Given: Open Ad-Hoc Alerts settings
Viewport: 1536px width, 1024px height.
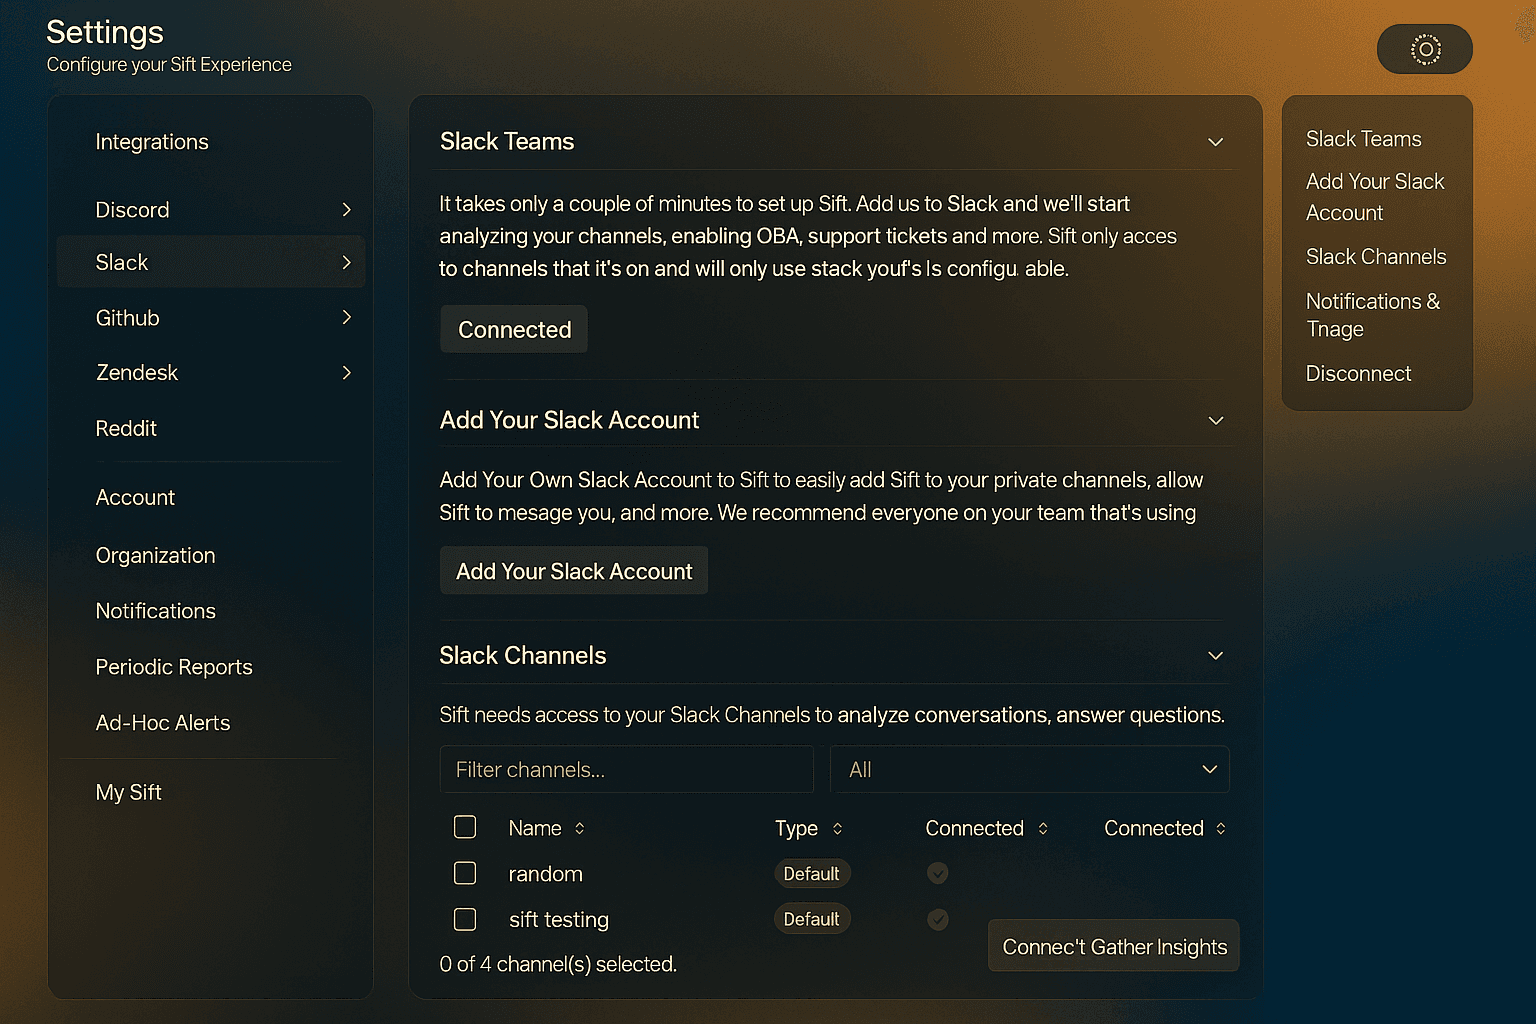Looking at the screenshot, I should point(163,723).
